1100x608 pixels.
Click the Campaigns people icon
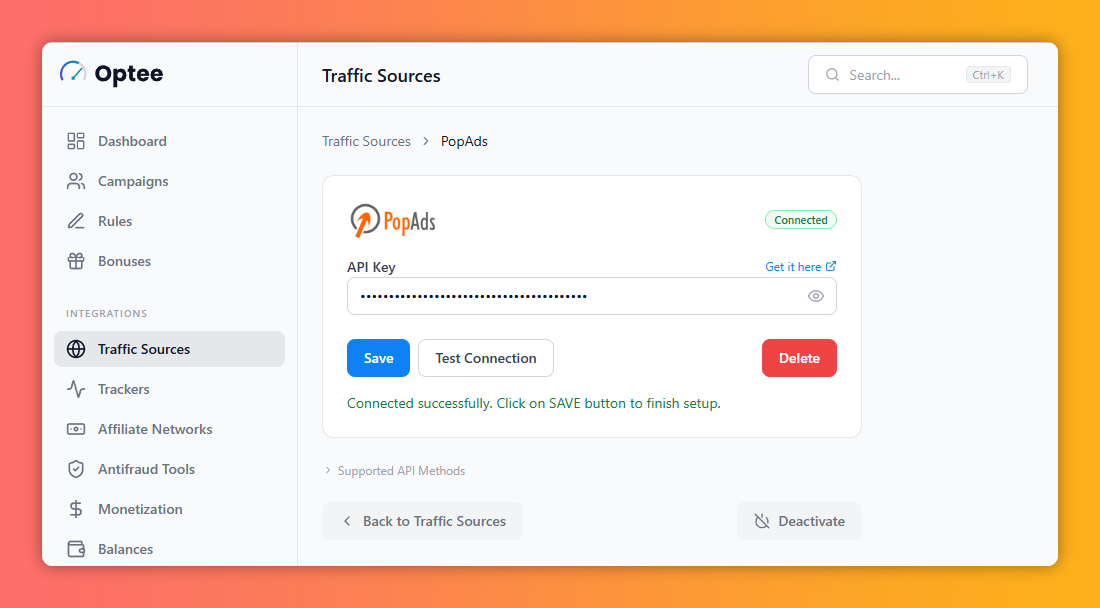76,181
